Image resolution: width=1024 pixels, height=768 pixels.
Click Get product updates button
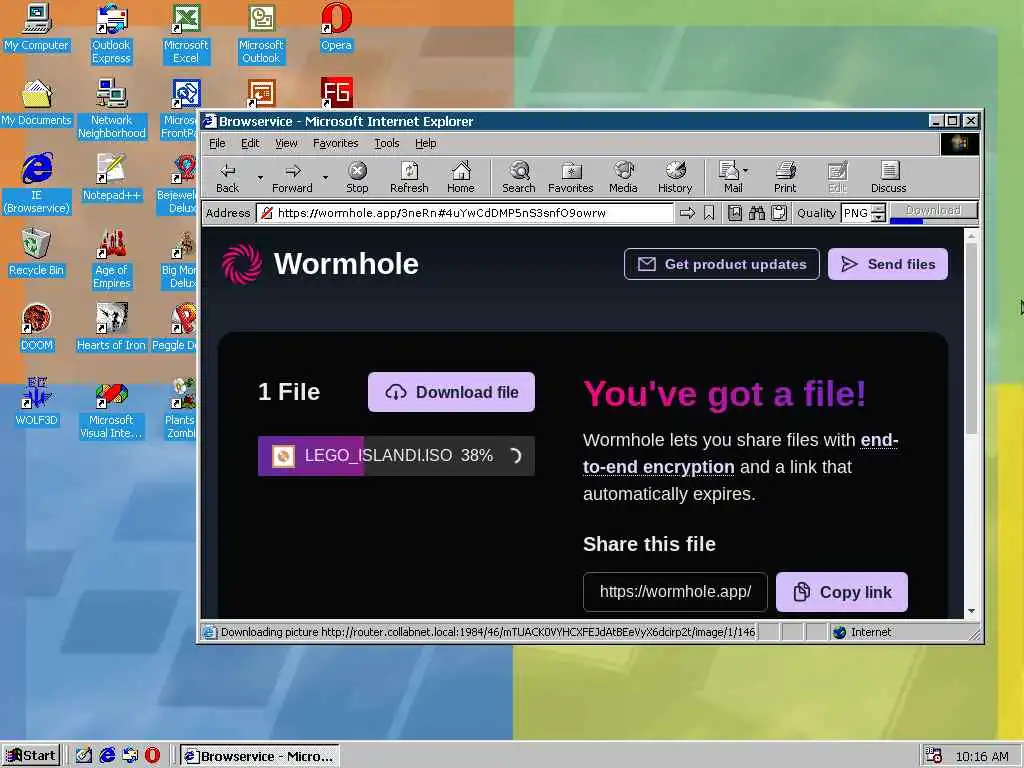[722, 264]
